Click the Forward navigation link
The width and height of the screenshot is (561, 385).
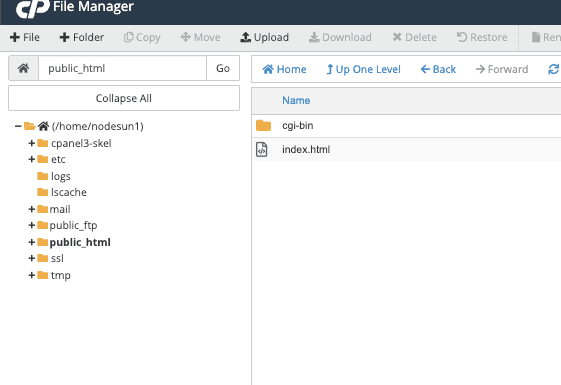[502, 69]
